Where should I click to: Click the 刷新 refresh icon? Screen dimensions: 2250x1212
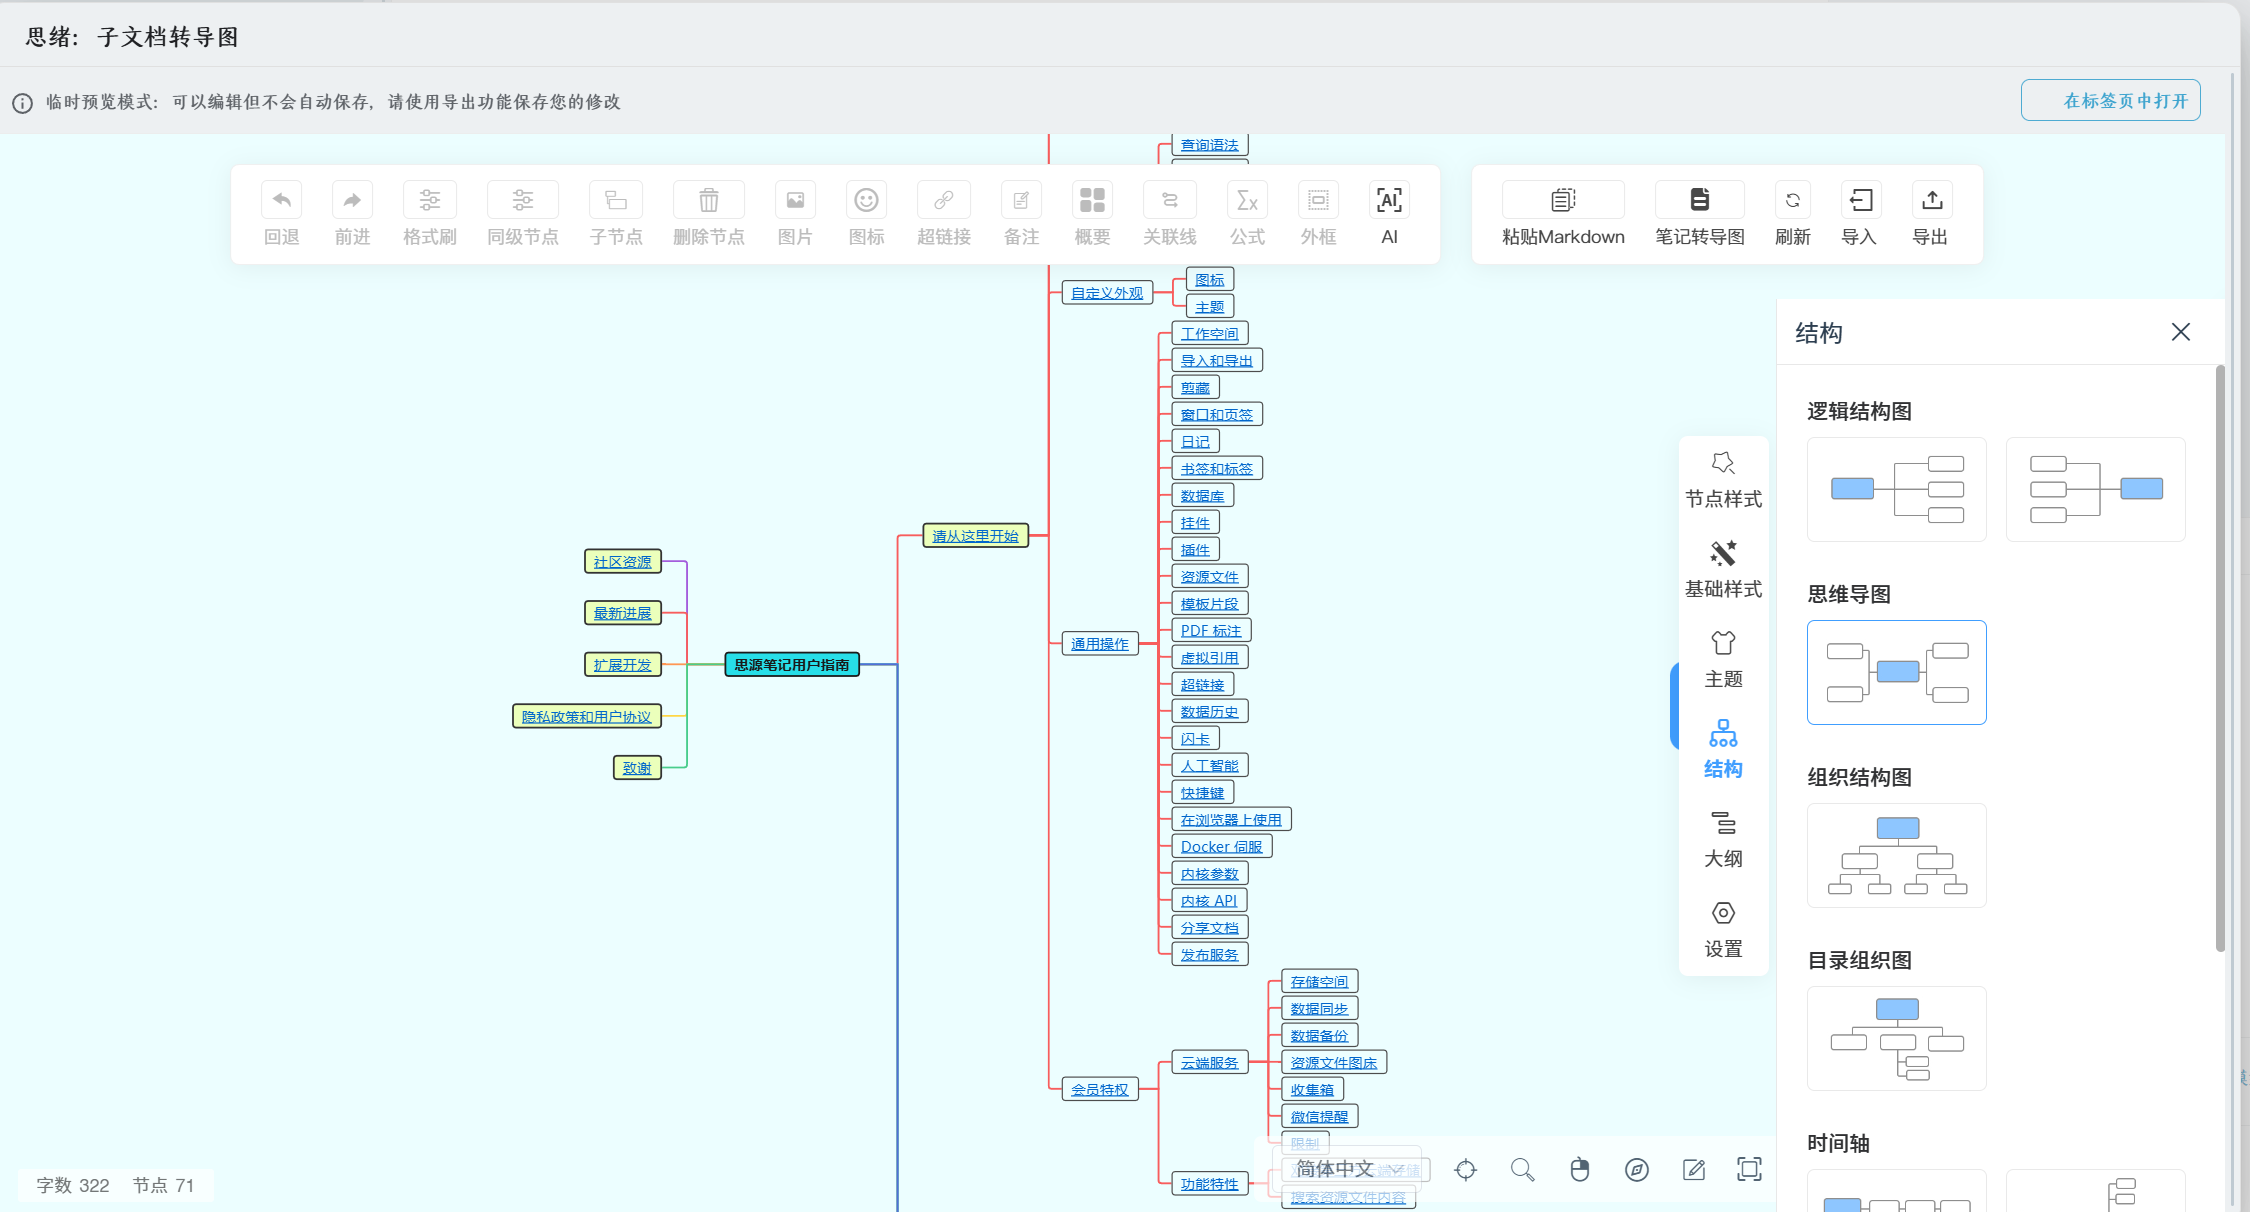coord(1792,201)
